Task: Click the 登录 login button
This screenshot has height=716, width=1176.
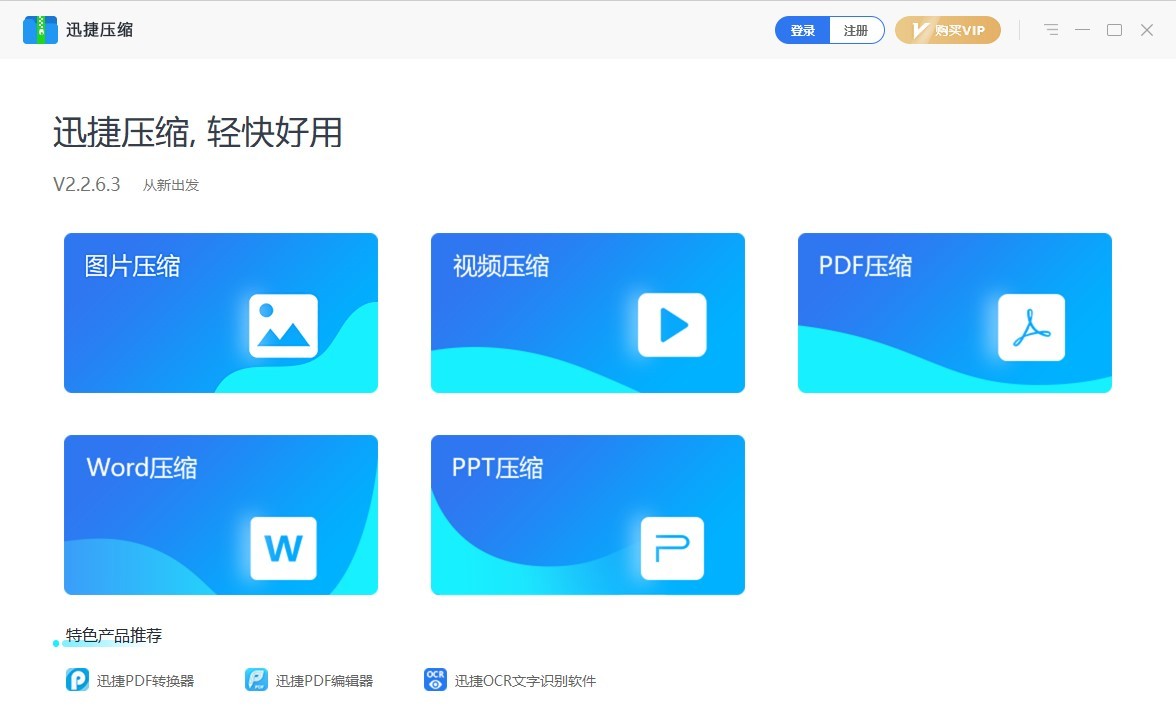Action: tap(802, 30)
